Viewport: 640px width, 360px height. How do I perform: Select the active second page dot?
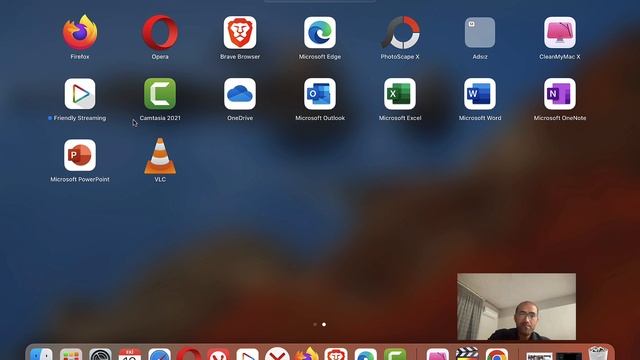pyautogui.click(x=324, y=324)
